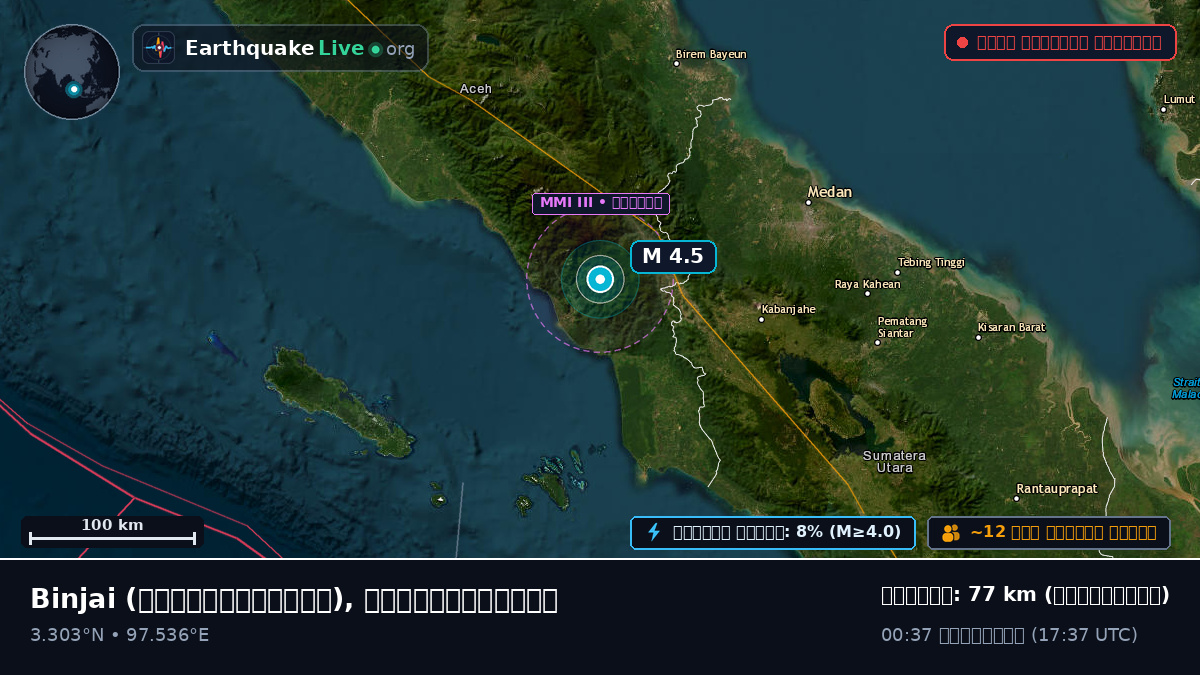The height and width of the screenshot is (675, 1200).
Task: Click the orange people population icon
Action: point(951,532)
